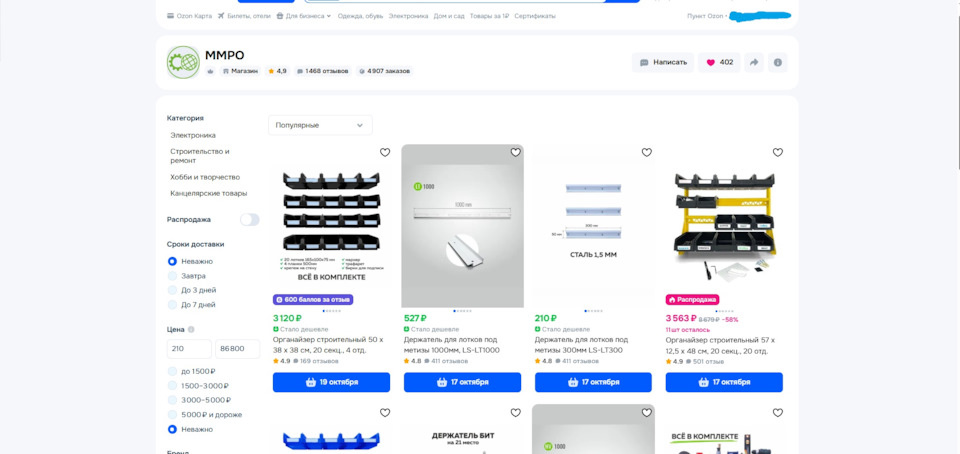Open Одежда, обувь top navigation link
This screenshot has height=454, width=960.
(361, 16)
